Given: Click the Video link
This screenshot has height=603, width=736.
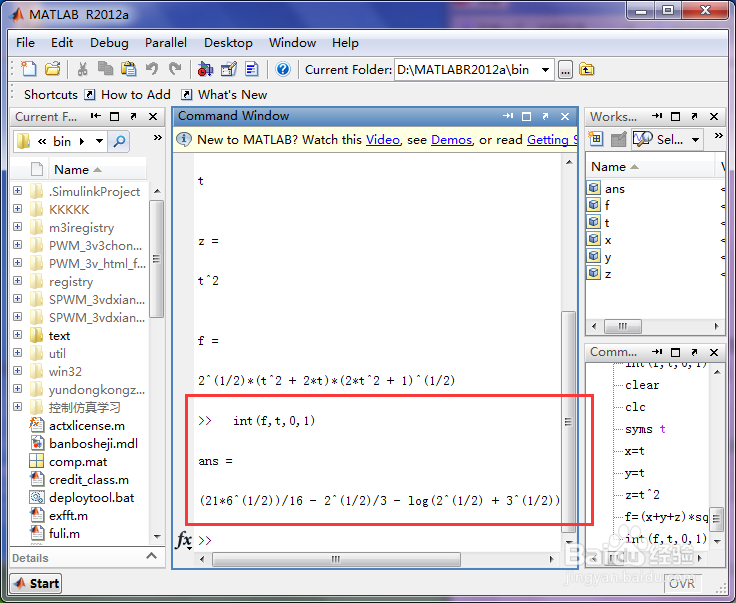Looking at the screenshot, I should tap(383, 140).
